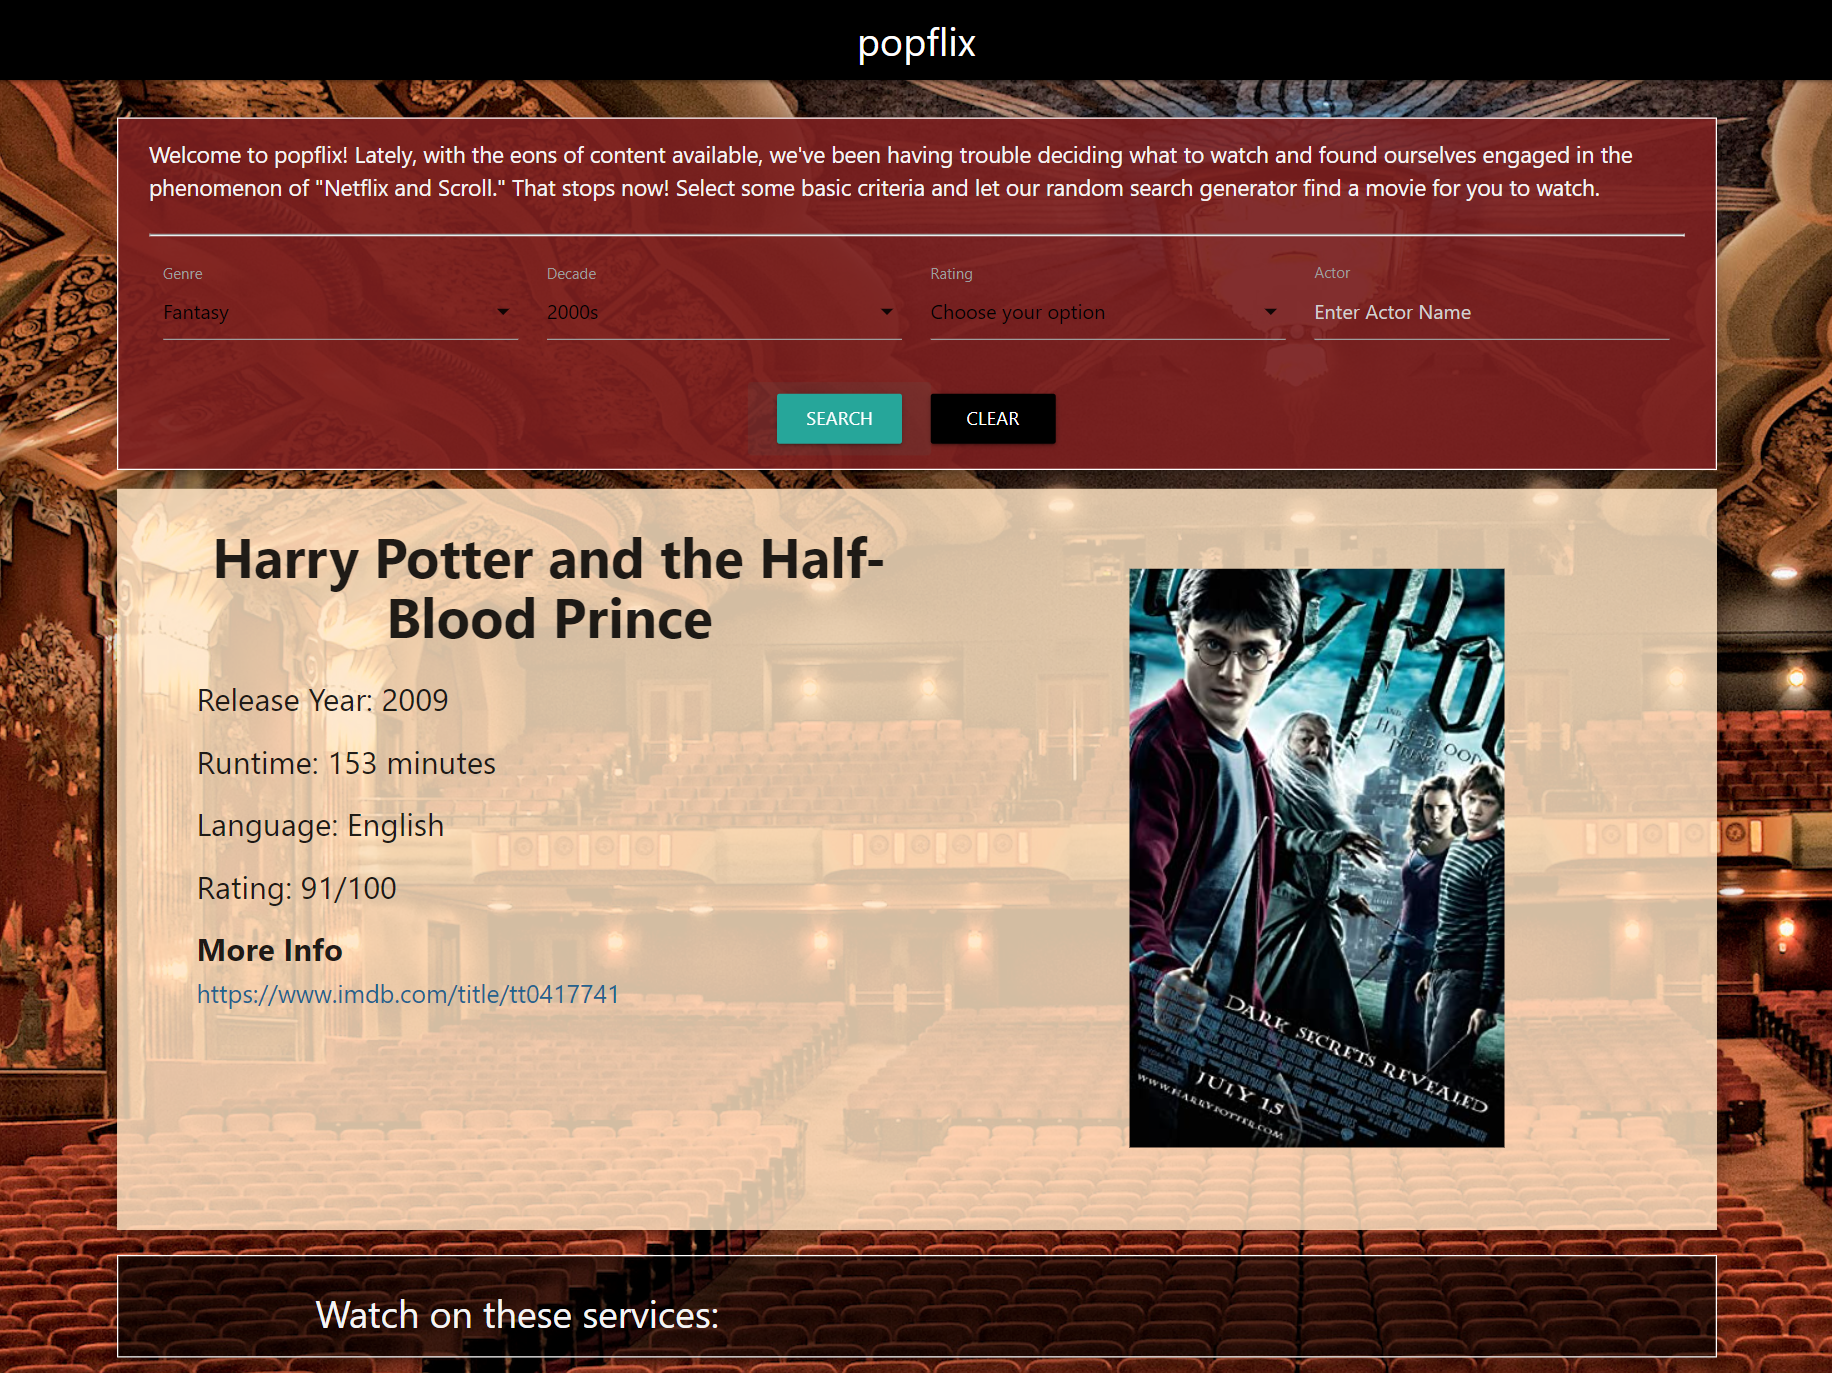
Task: Click the SEARCH button
Action: (x=839, y=418)
